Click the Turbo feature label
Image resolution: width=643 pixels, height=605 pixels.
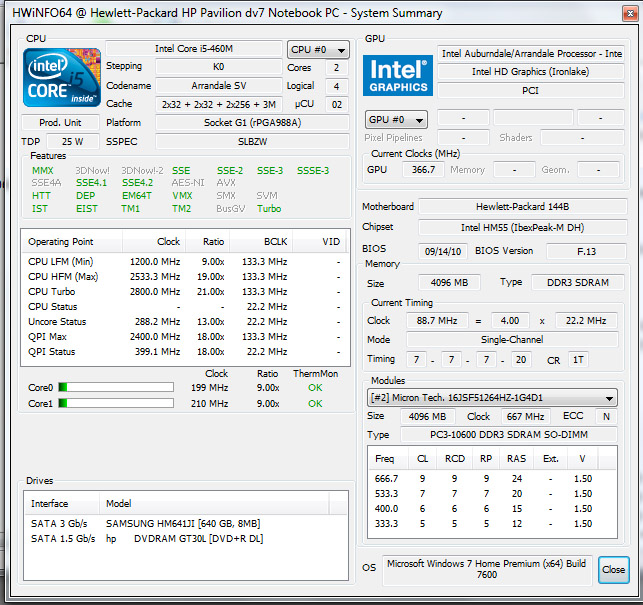tap(269, 209)
